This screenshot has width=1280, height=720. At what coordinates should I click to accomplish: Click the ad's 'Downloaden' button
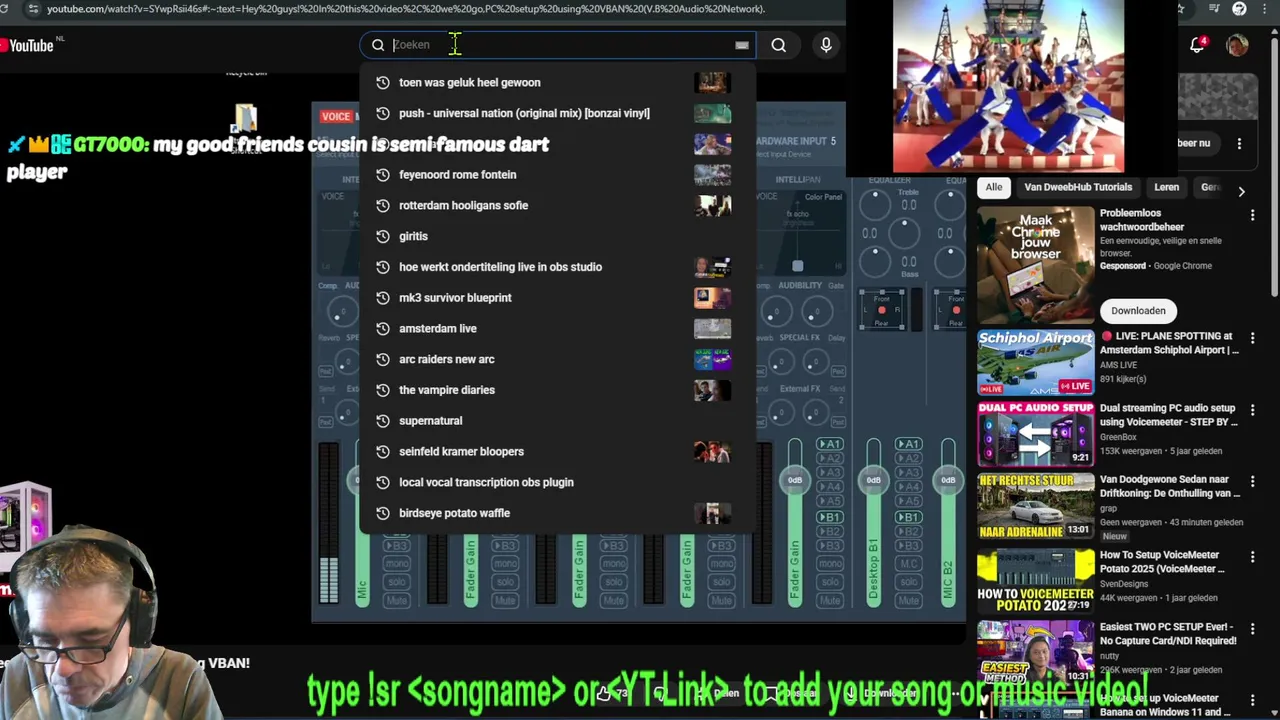1138,311
